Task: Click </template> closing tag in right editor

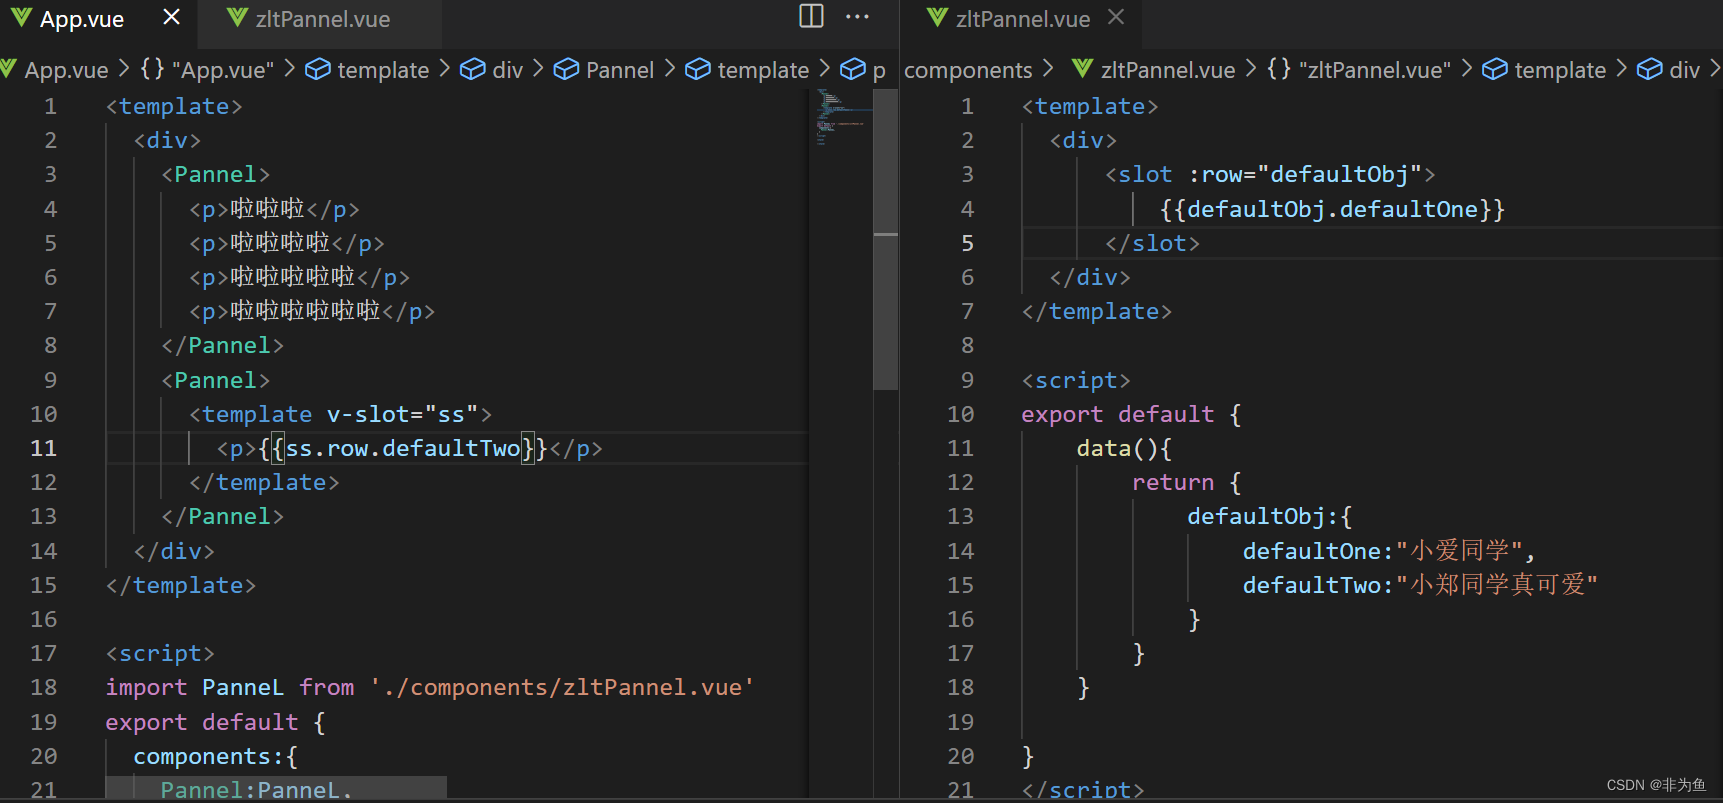Action: click(x=1097, y=311)
